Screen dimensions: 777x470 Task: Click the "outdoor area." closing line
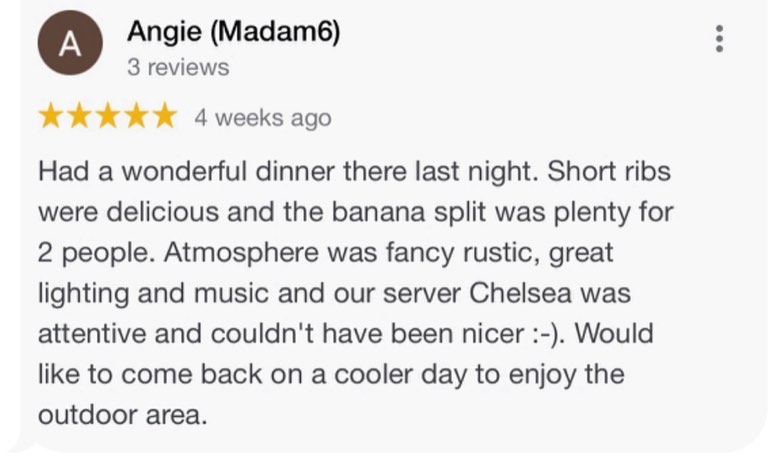(123, 415)
